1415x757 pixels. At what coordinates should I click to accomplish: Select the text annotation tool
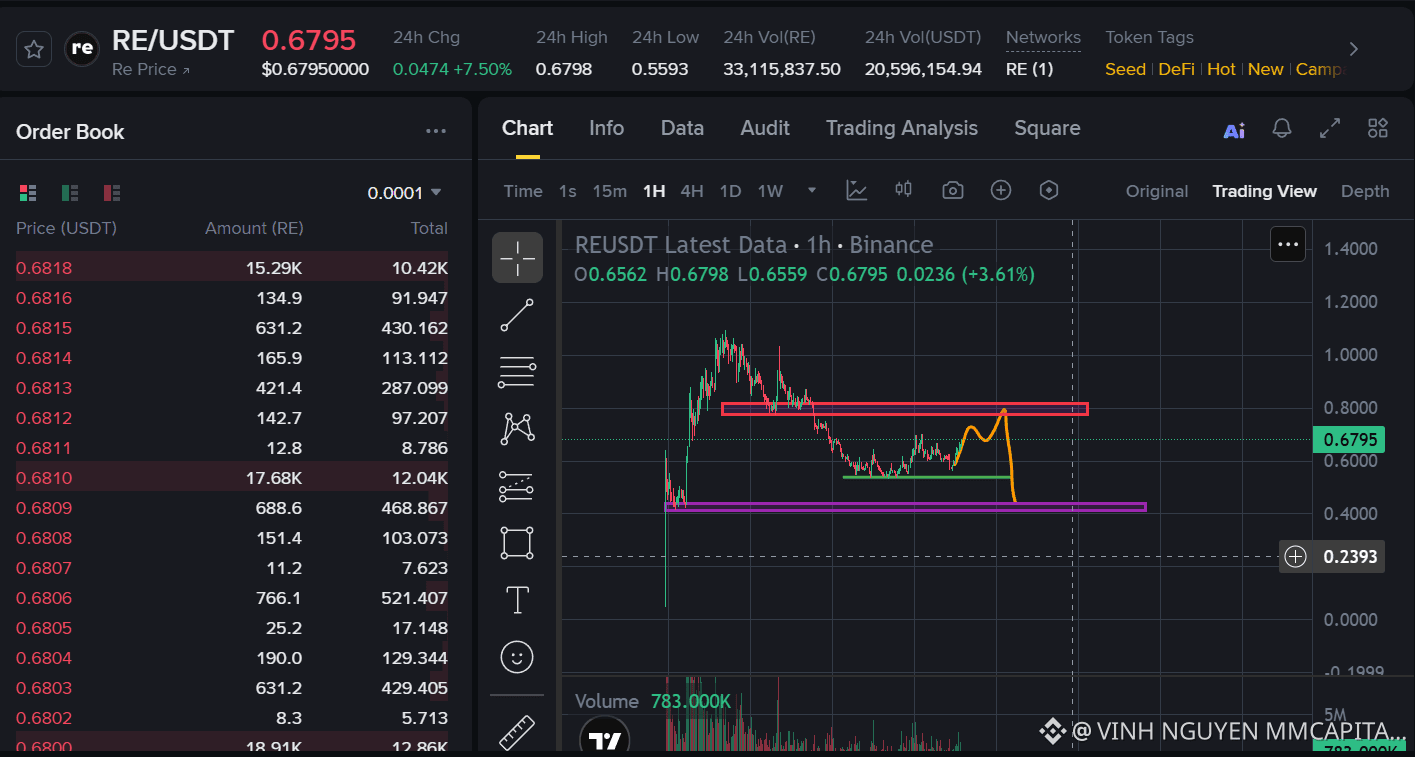click(517, 600)
